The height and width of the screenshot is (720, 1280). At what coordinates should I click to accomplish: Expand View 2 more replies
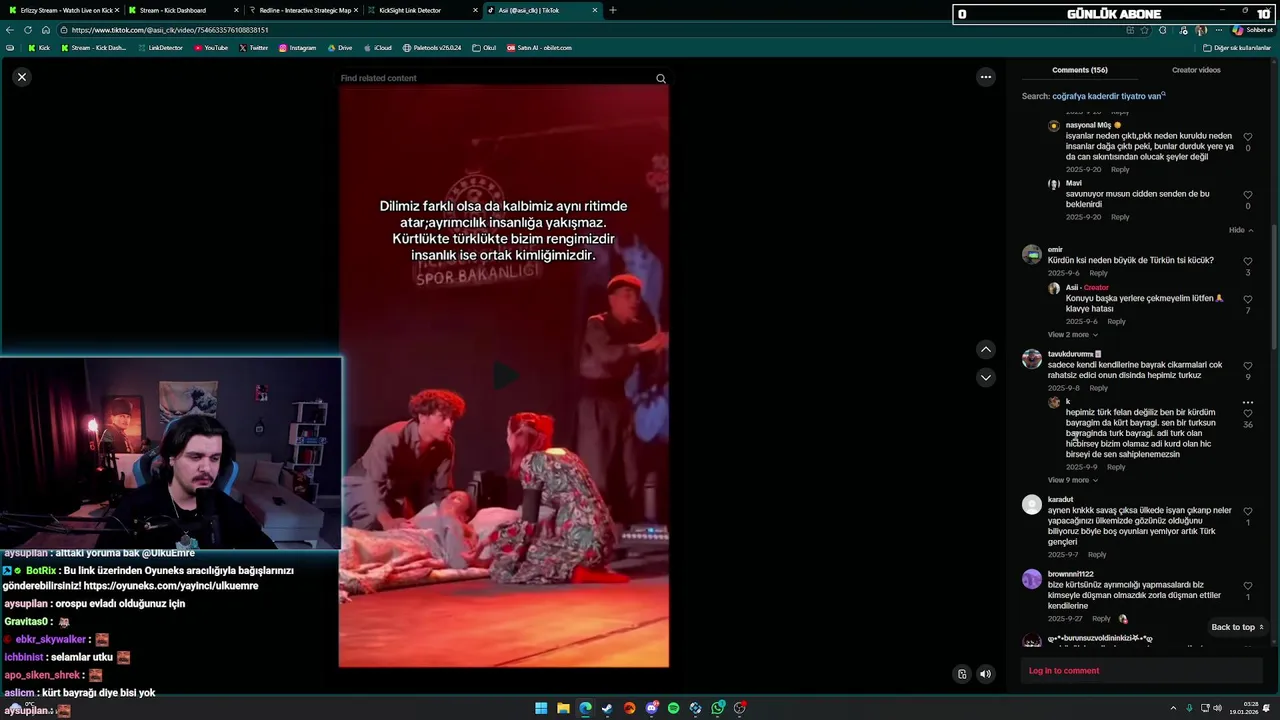point(1072,334)
